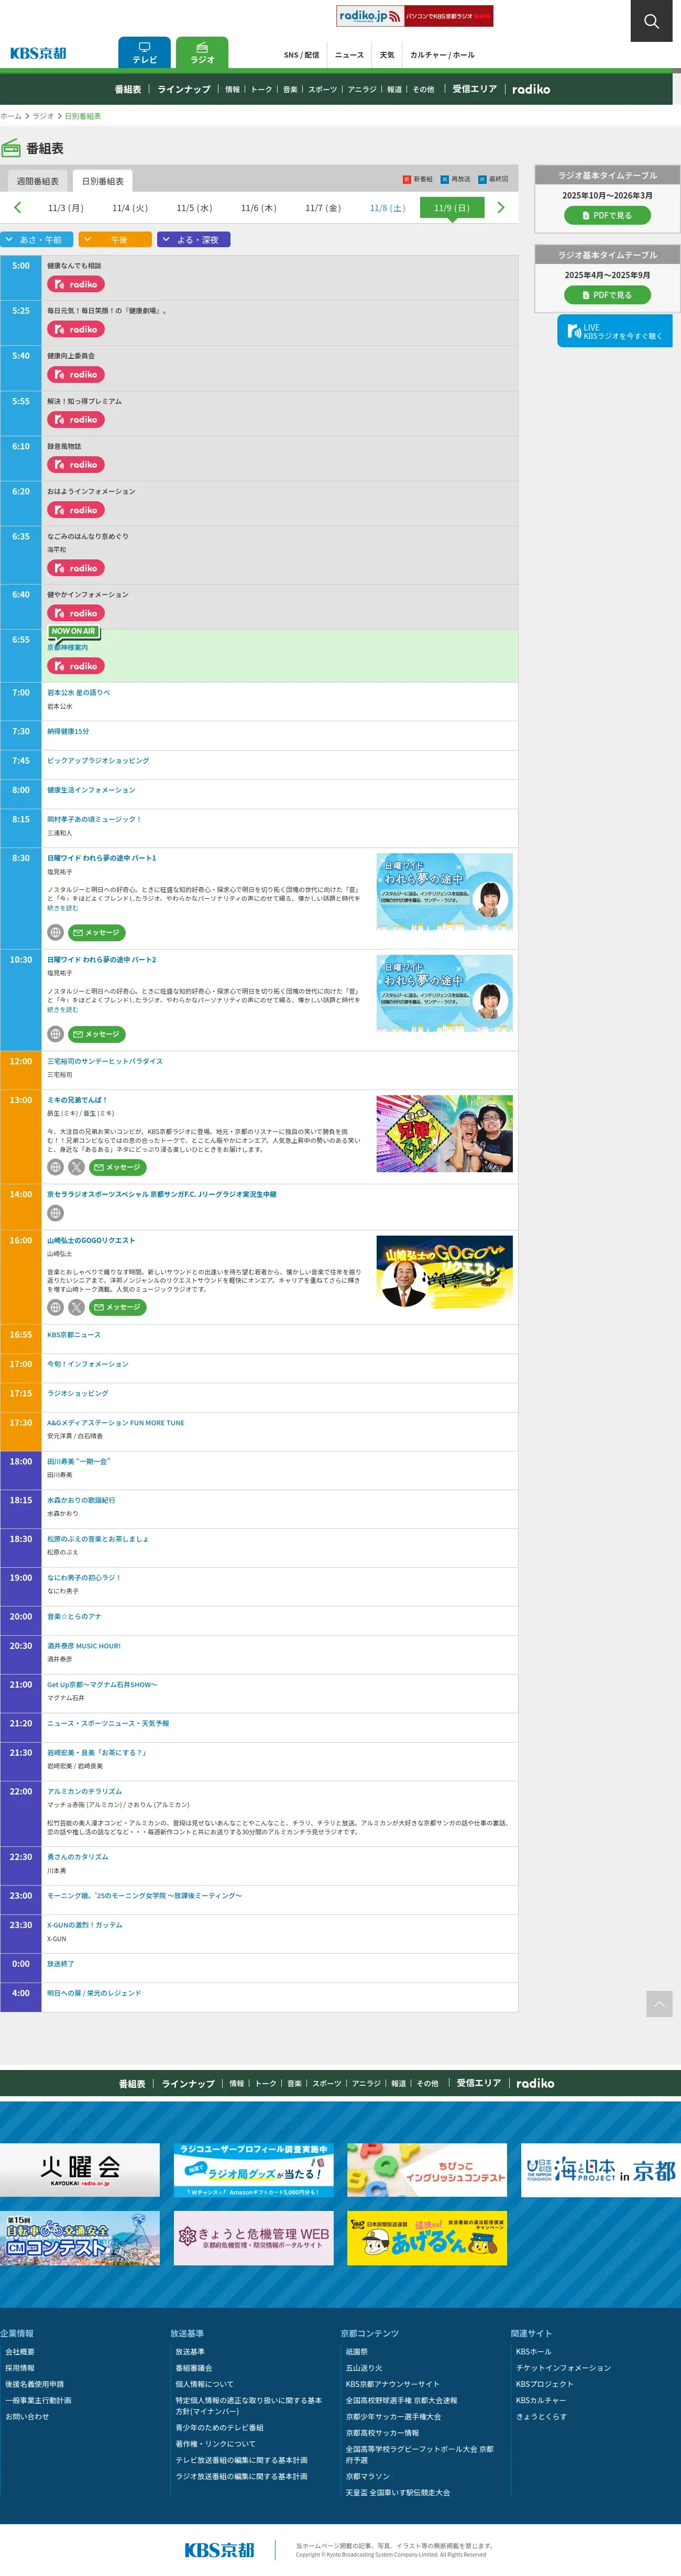Click the radiko.jp banner at top
The width and height of the screenshot is (681, 2576).
pyautogui.click(x=414, y=16)
